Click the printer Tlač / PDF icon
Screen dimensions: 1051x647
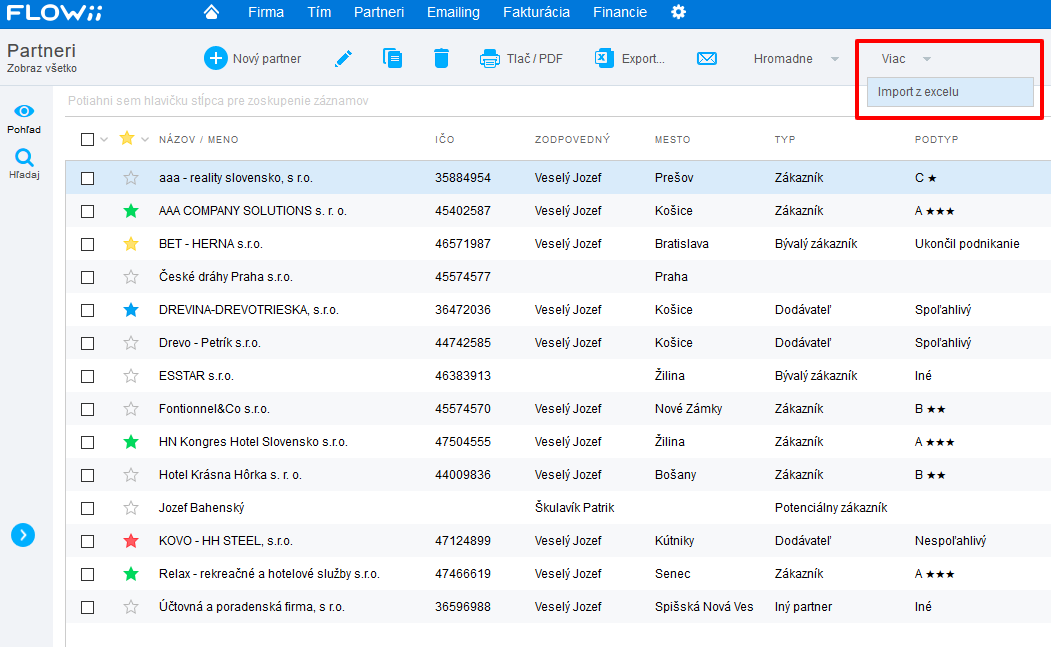489,59
